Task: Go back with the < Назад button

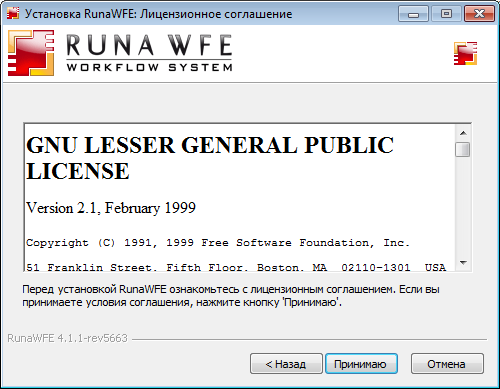Action: 286,364
